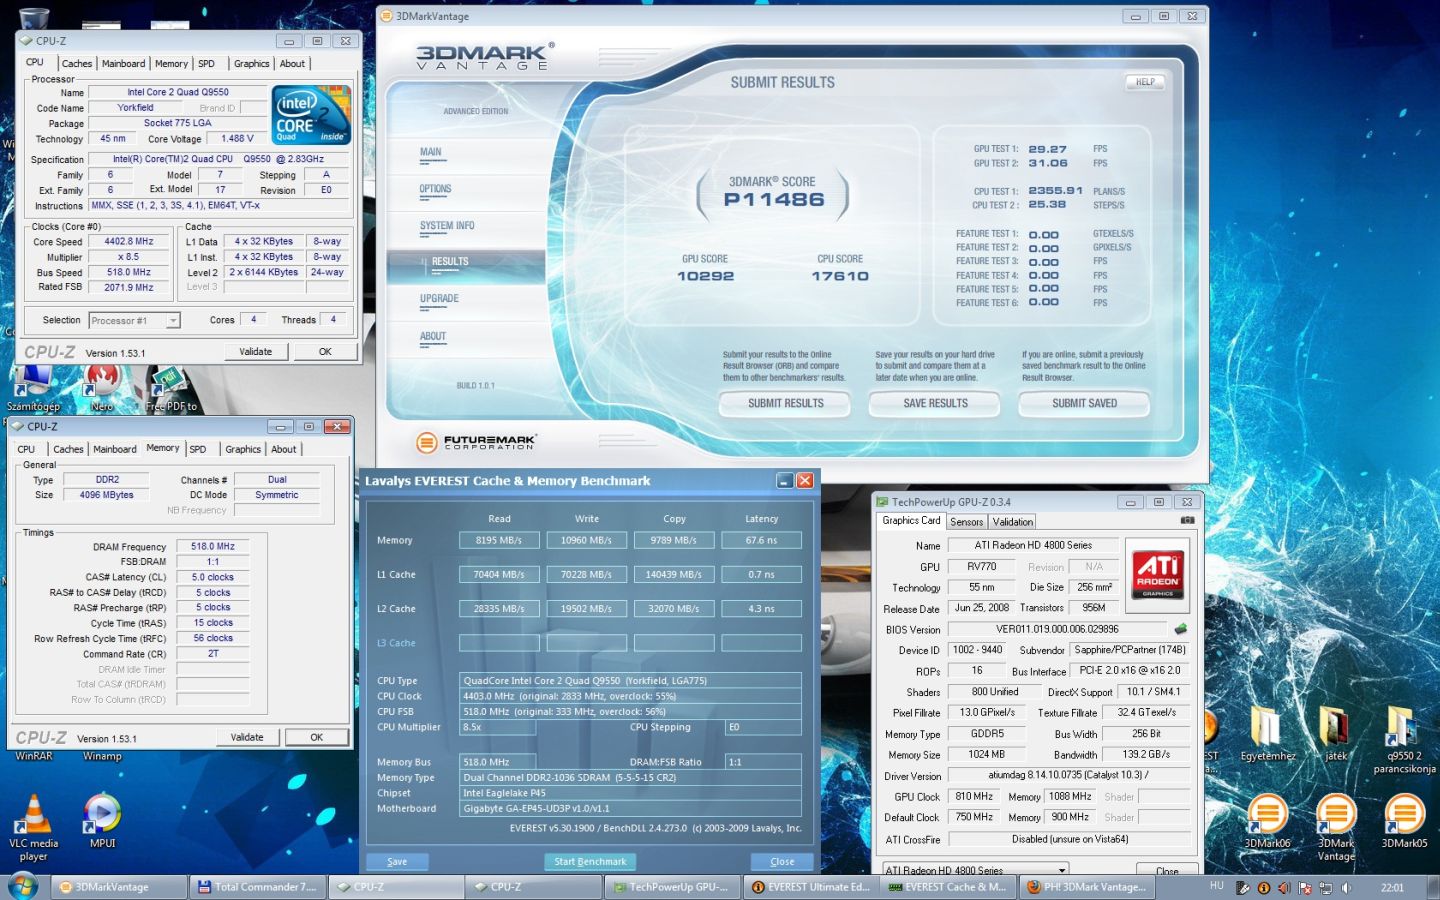Click CAS# Latency 5.0 clocks value
This screenshot has height=900, width=1440.
[213, 577]
